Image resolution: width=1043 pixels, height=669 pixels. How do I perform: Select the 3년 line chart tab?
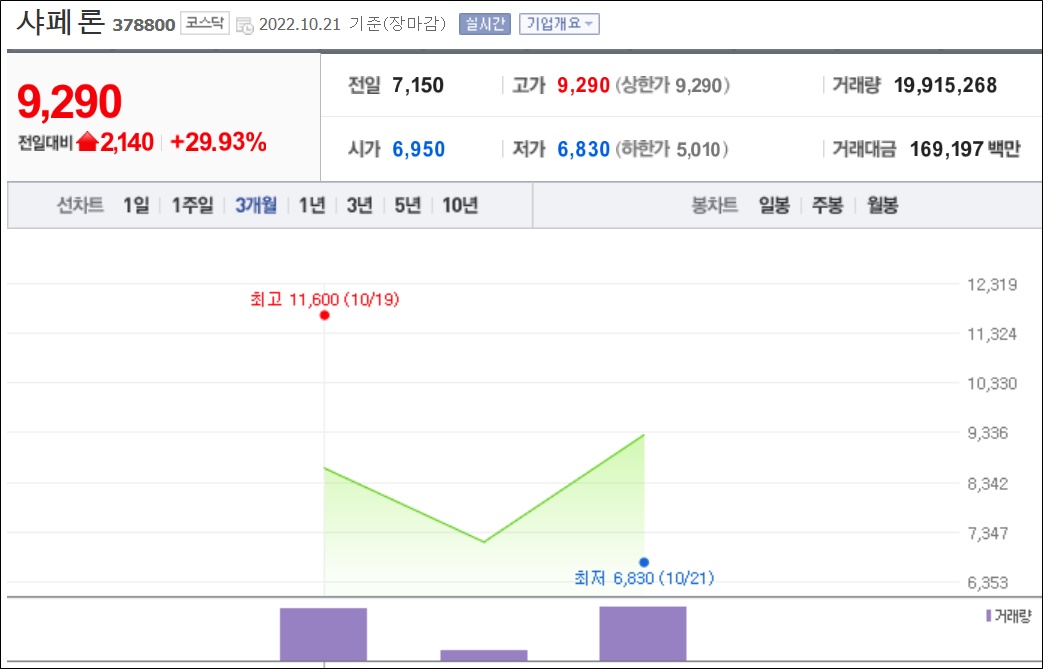pyautogui.click(x=359, y=205)
